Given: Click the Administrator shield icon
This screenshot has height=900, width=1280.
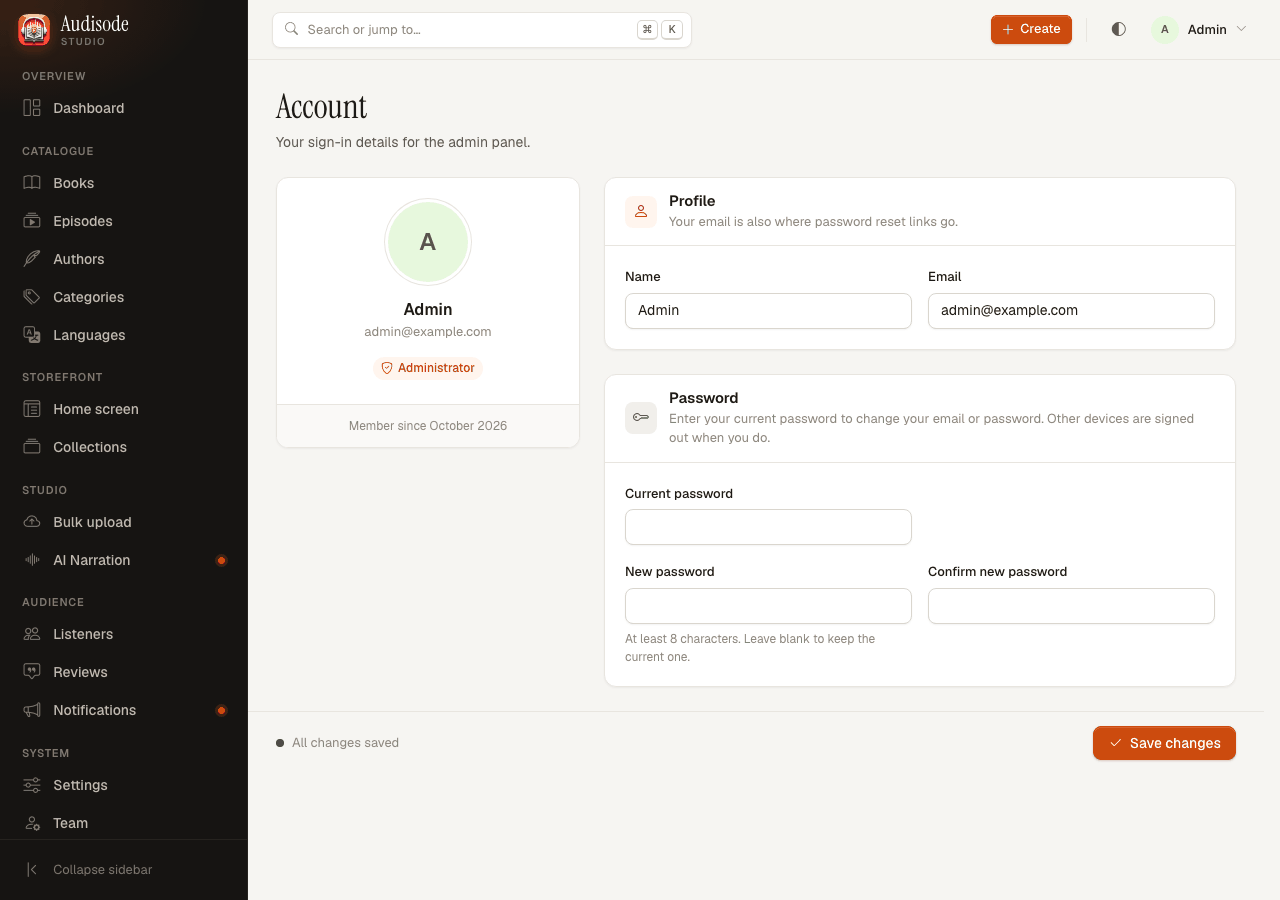Looking at the screenshot, I should (387, 368).
